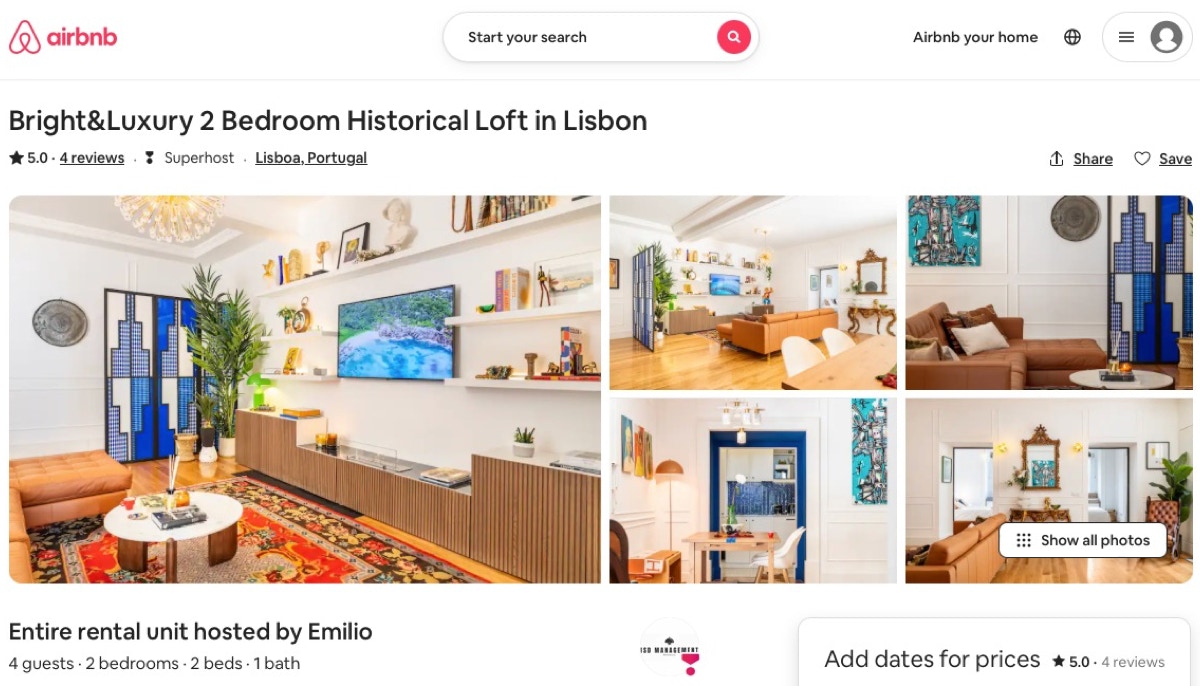Open photo of sofa with turquoise painting

[1049, 292]
